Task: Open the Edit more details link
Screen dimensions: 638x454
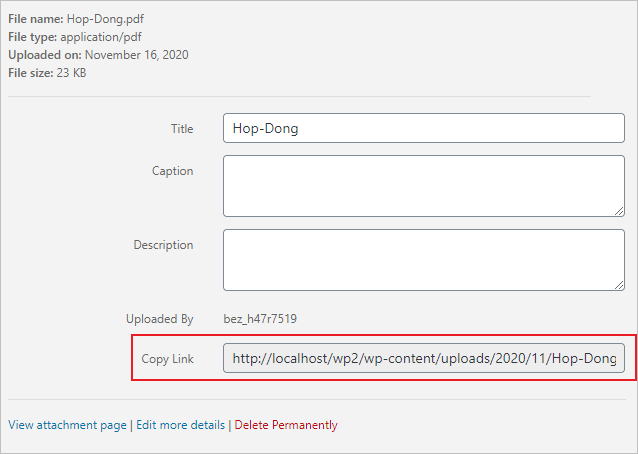Action: 180,425
